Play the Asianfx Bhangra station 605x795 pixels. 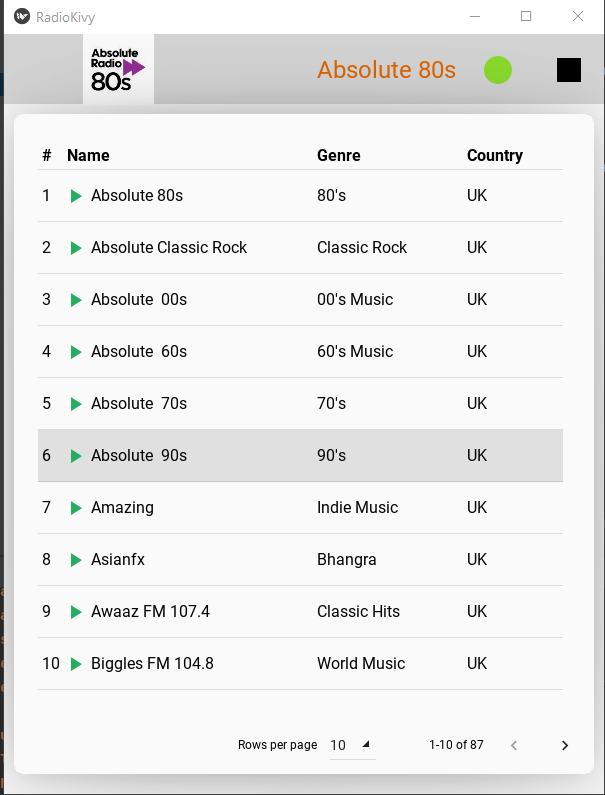coord(76,560)
